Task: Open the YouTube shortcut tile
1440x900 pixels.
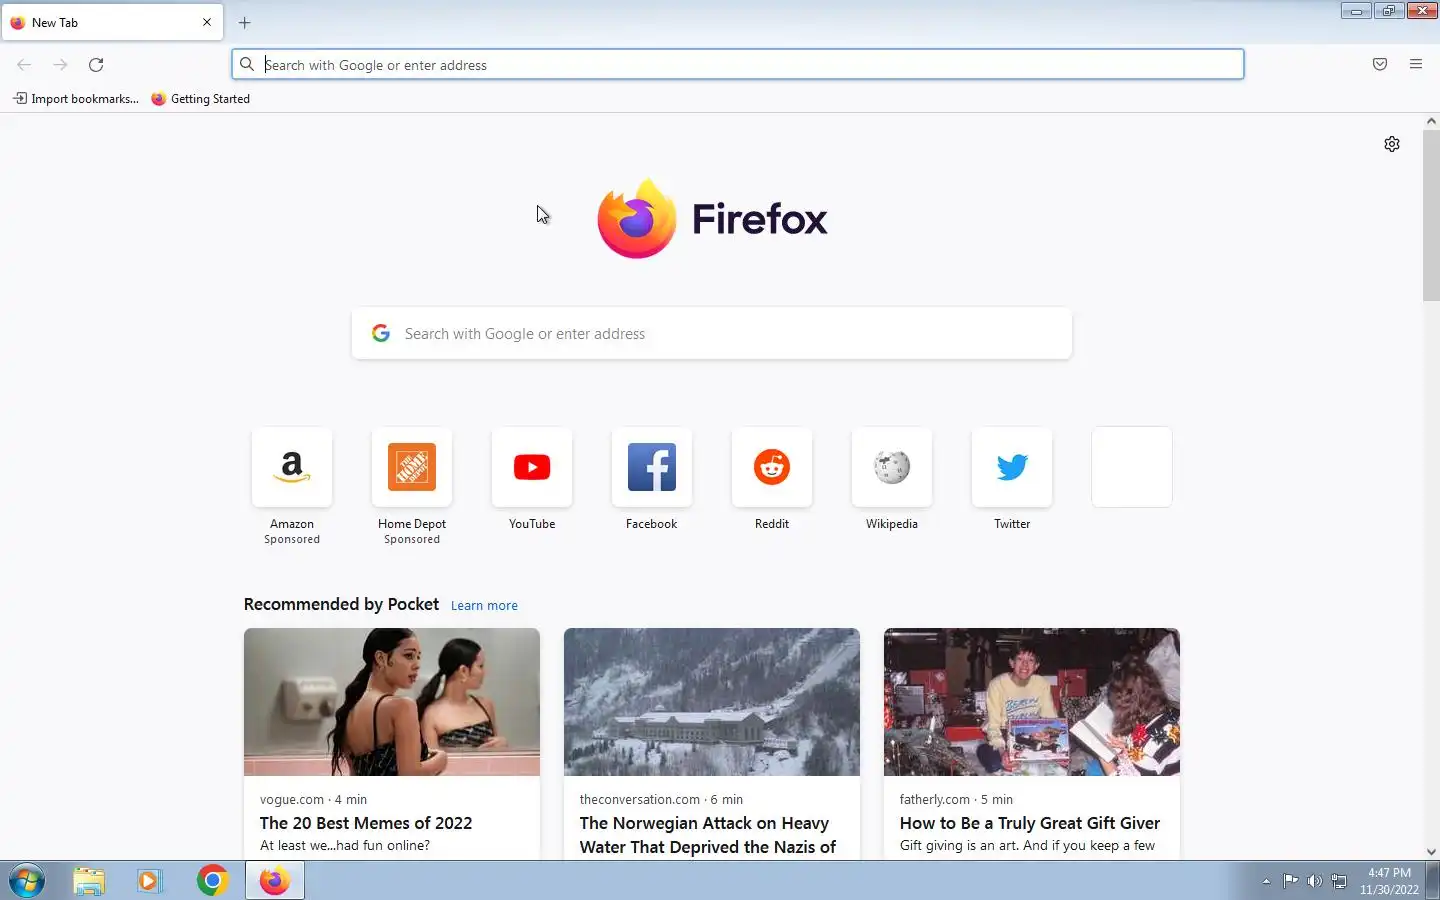Action: tap(532, 467)
